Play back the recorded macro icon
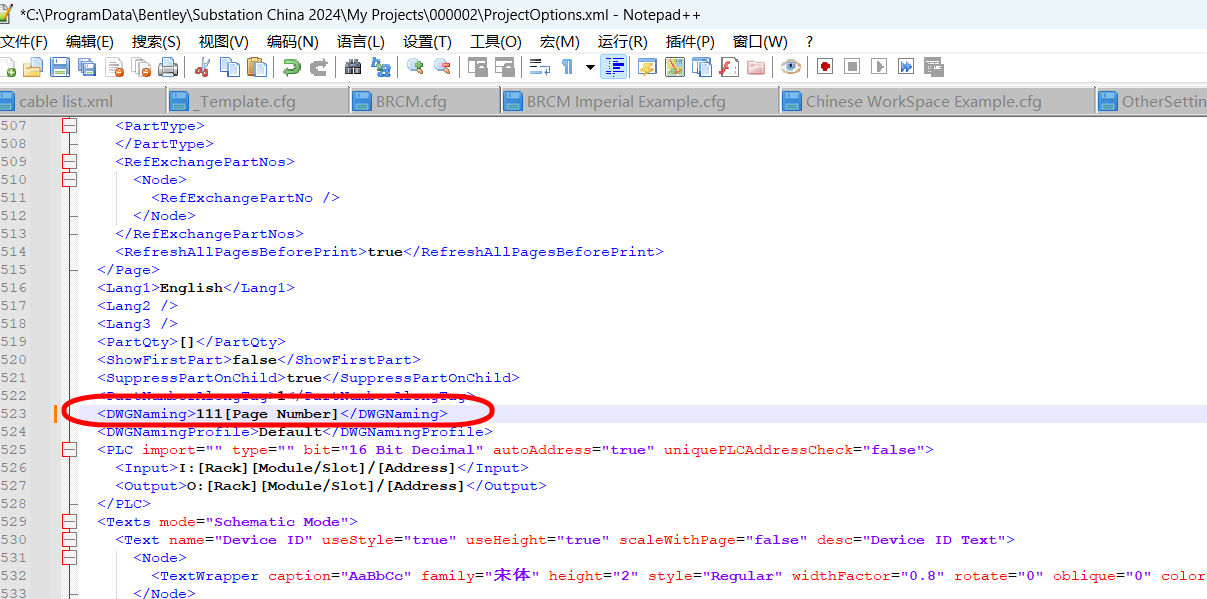The height and width of the screenshot is (599, 1207). (x=879, y=67)
